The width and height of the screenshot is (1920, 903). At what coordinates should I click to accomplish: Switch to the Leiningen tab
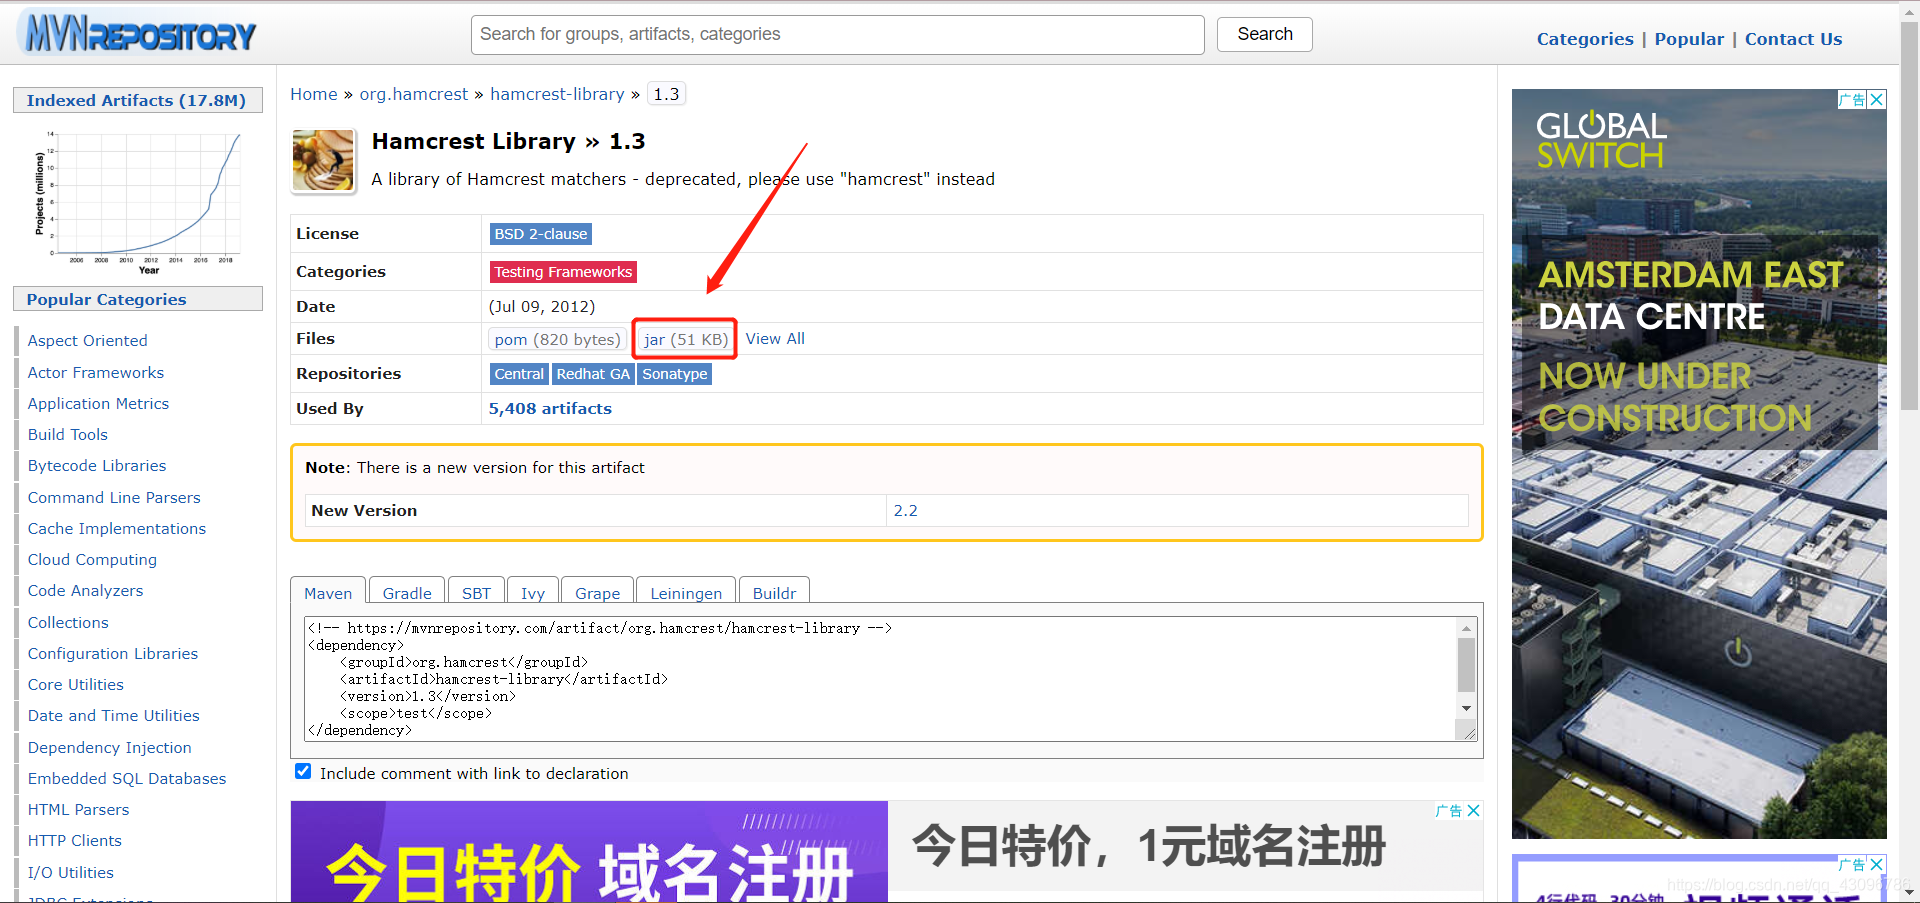click(x=686, y=592)
